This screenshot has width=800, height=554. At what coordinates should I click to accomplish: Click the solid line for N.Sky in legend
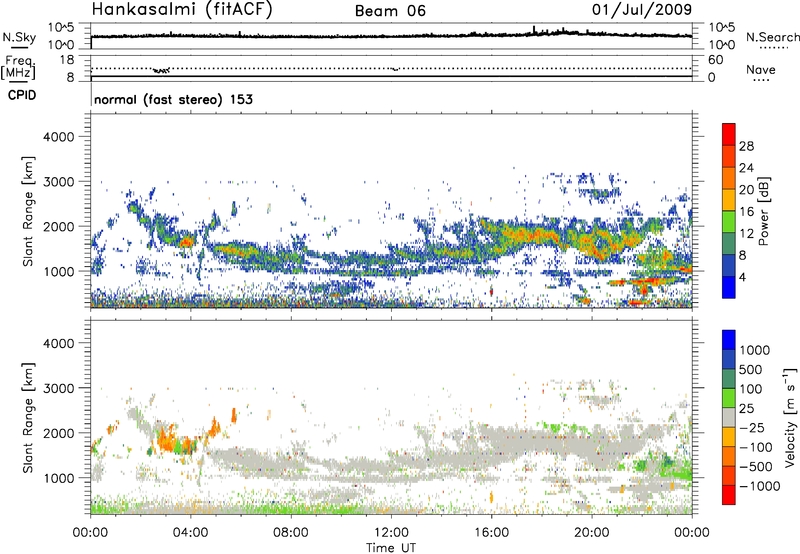19,47
